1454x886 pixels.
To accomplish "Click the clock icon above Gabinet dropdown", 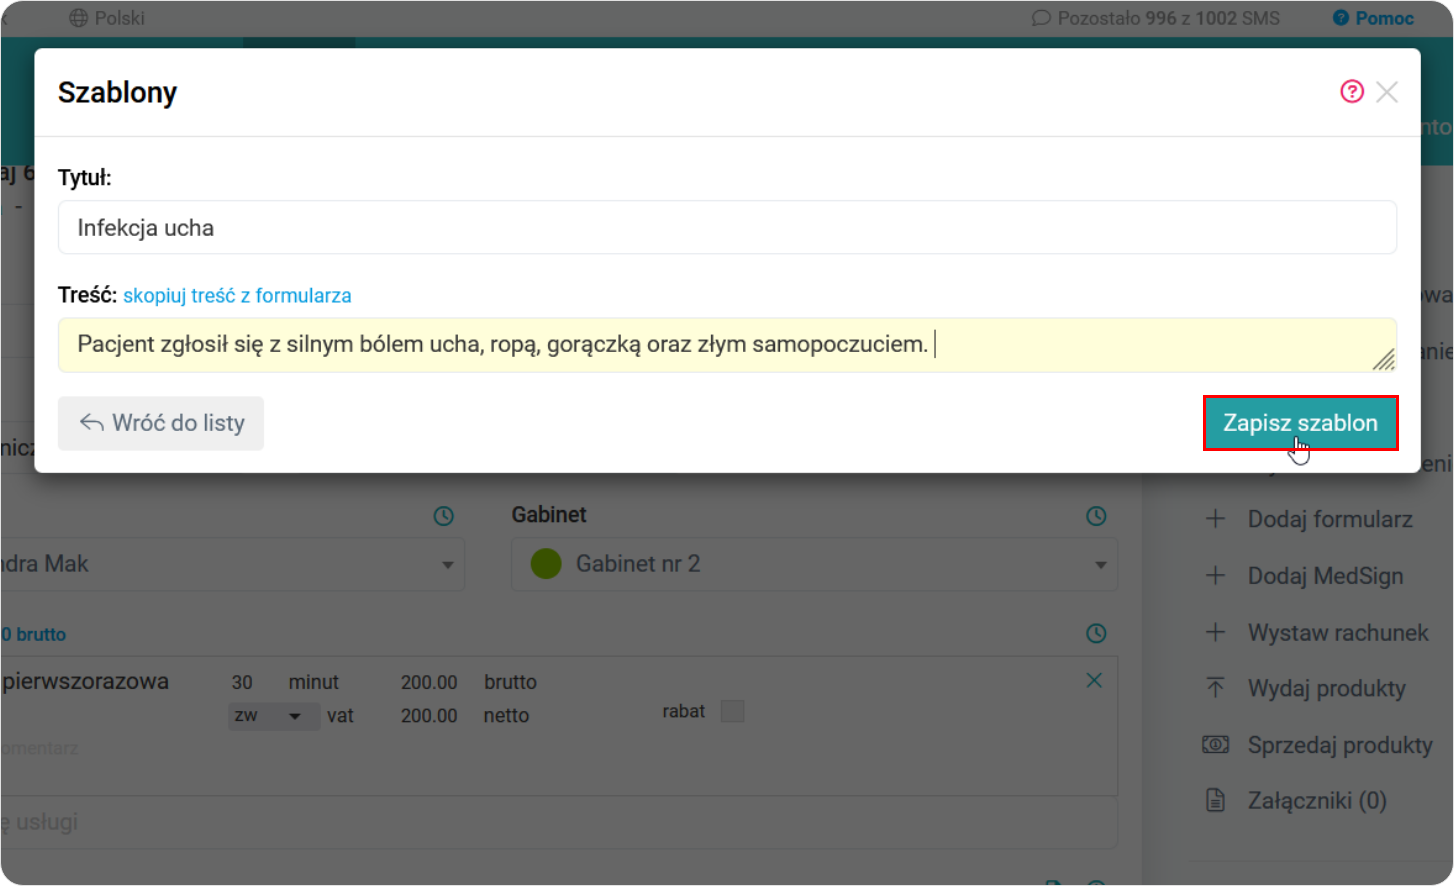I will (x=1096, y=516).
